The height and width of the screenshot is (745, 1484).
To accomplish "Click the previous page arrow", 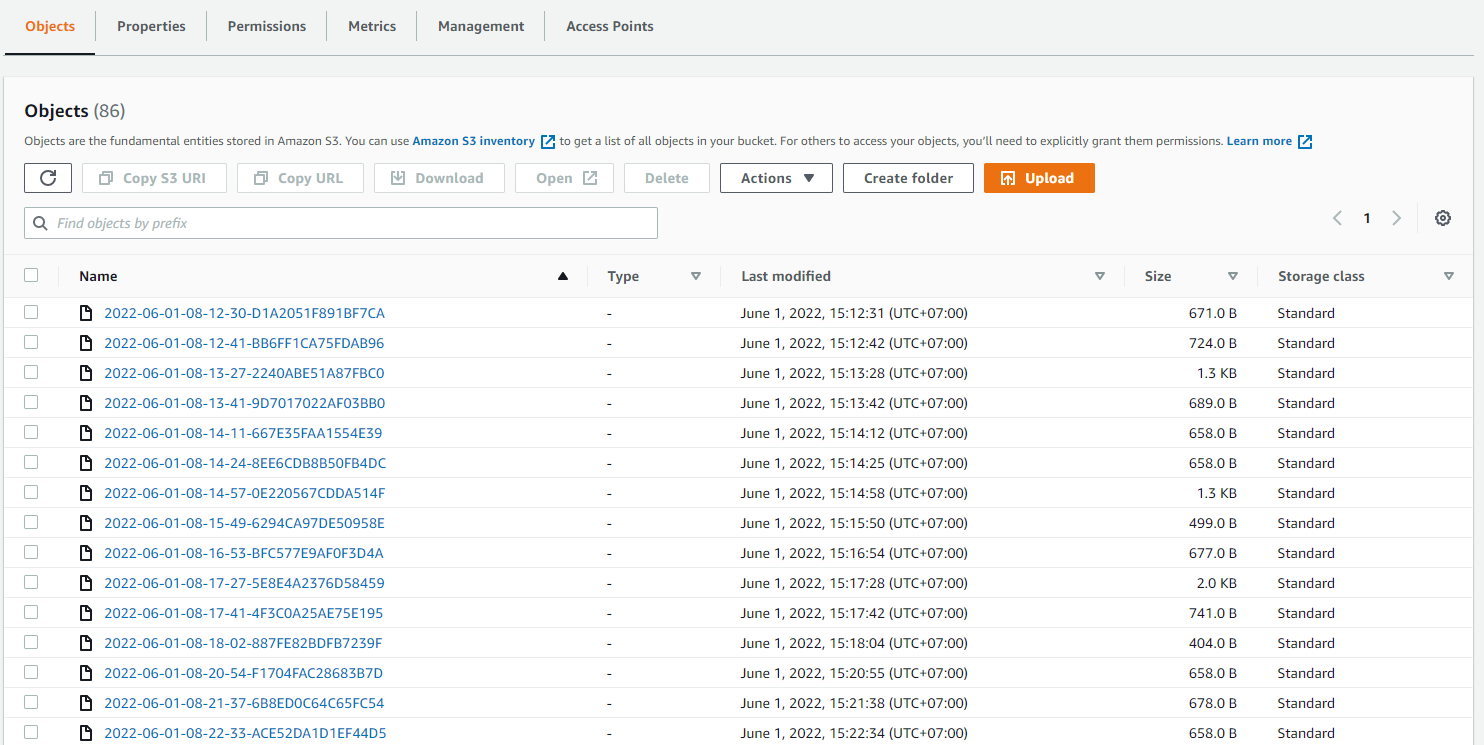I will click(1337, 217).
